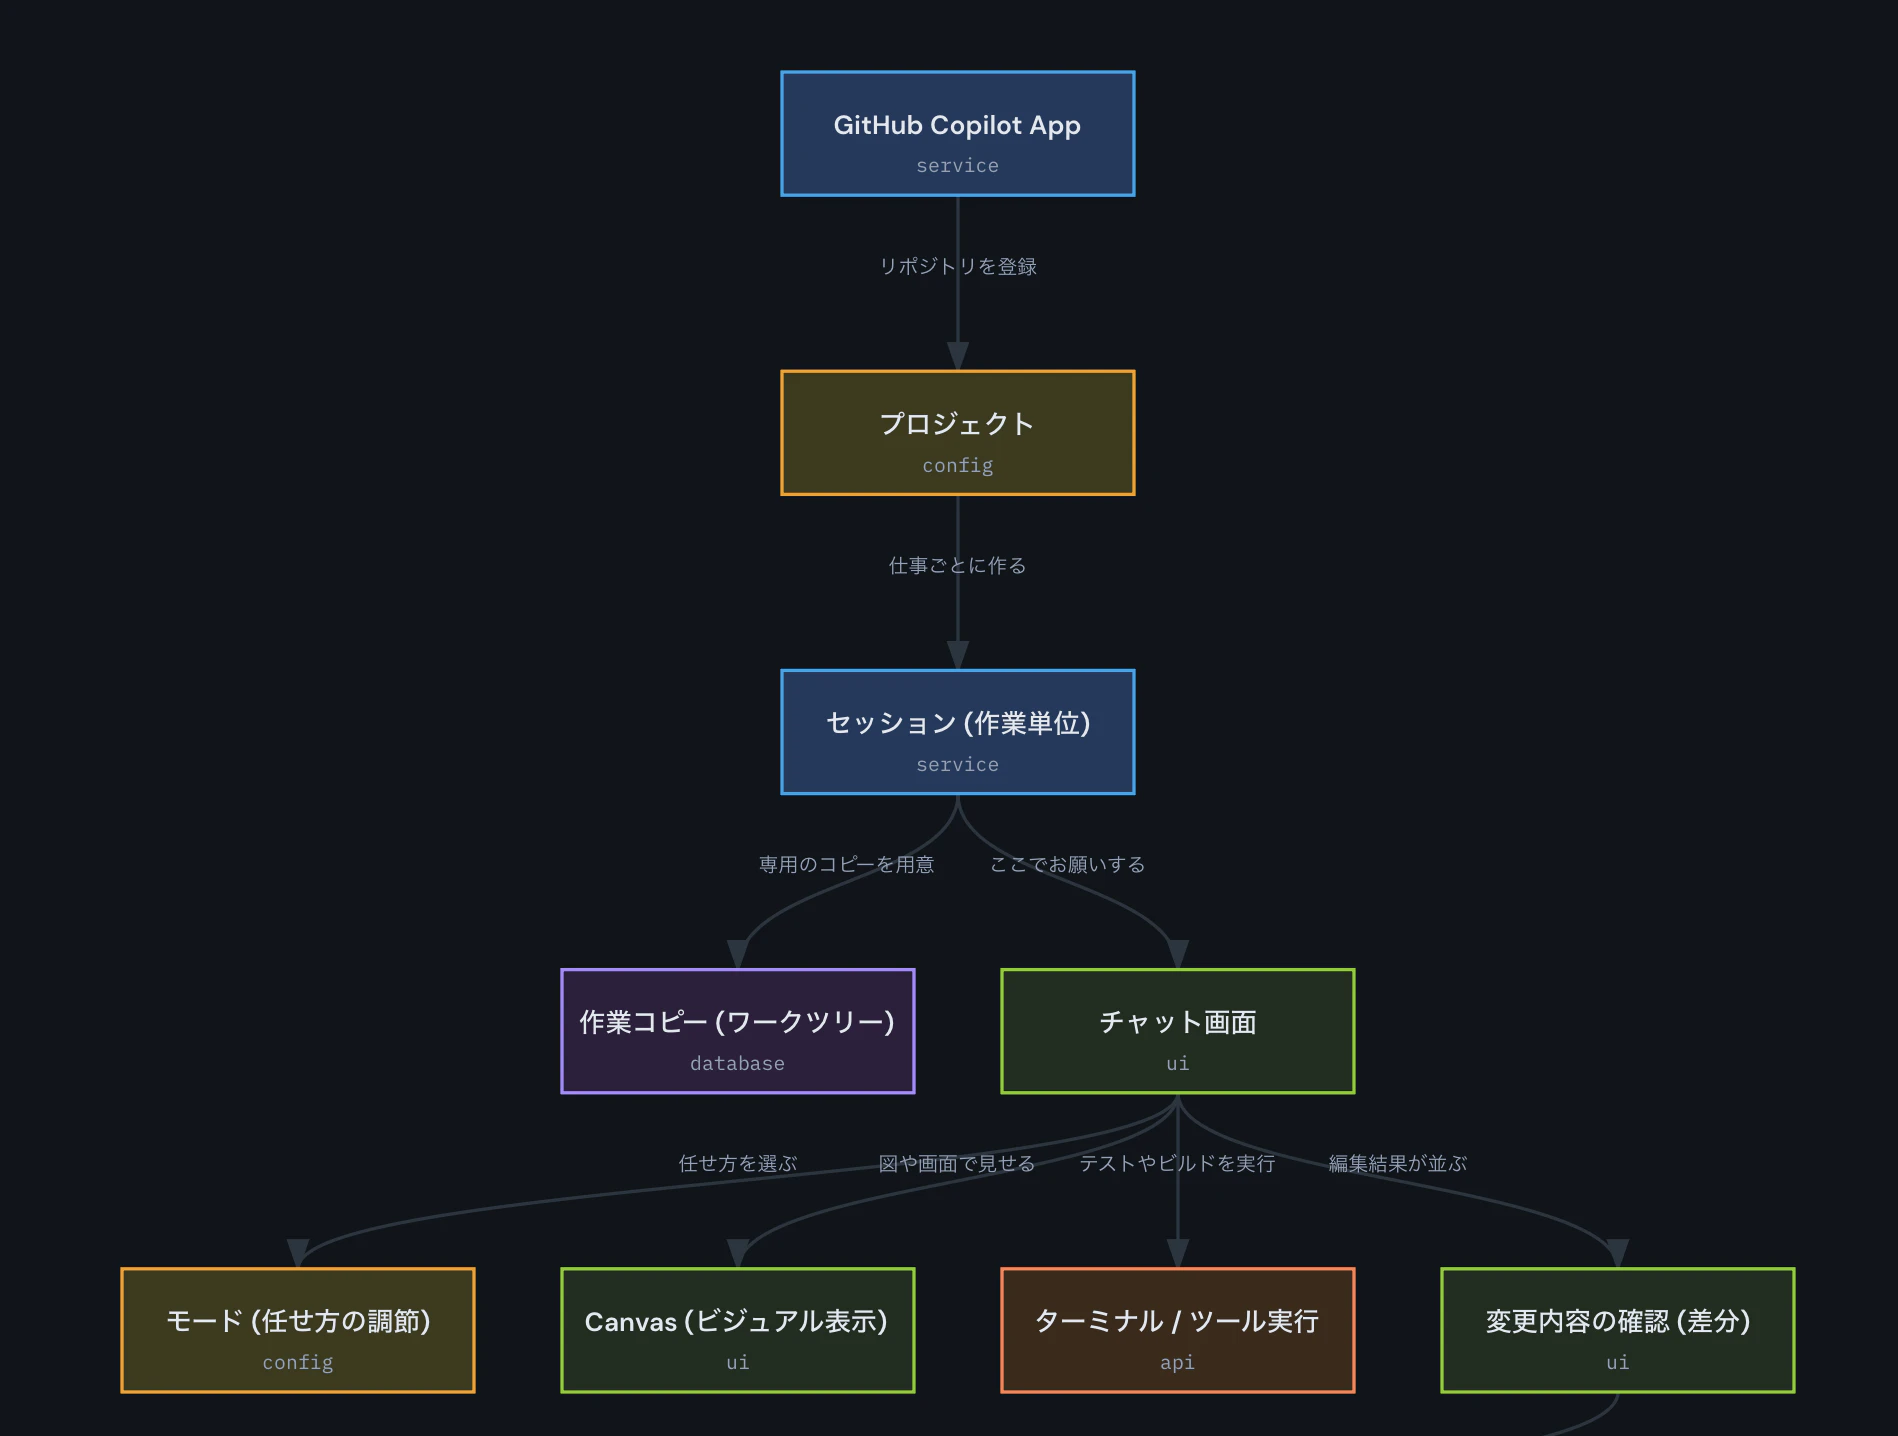This screenshot has width=1898, height=1436.
Task: Click the ターミナル / ツール実行 api node
Action: [x=1178, y=1330]
